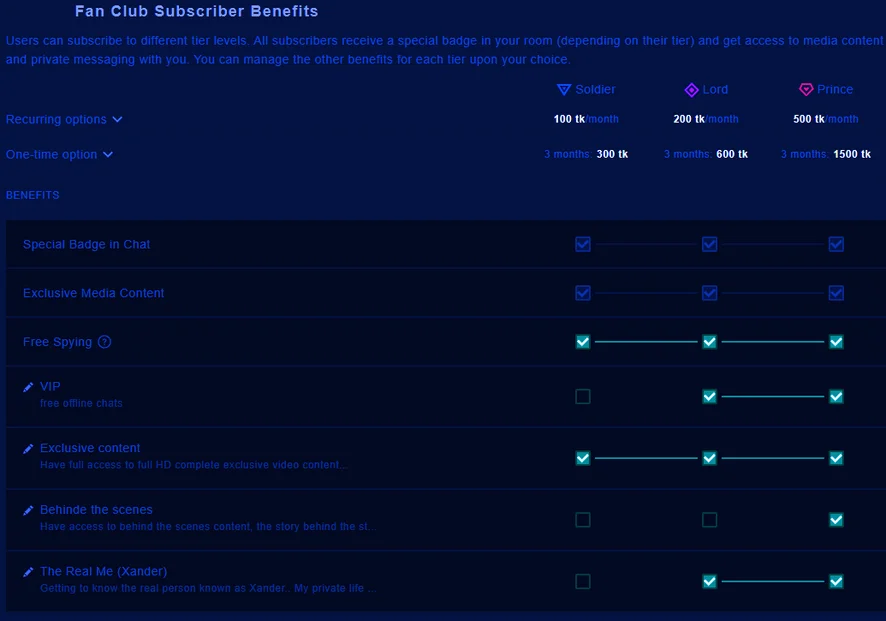The width and height of the screenshot is (886, 621).
Task: Click pencil icon beside Behinde the scenes
Action: [x=28, y=510]
